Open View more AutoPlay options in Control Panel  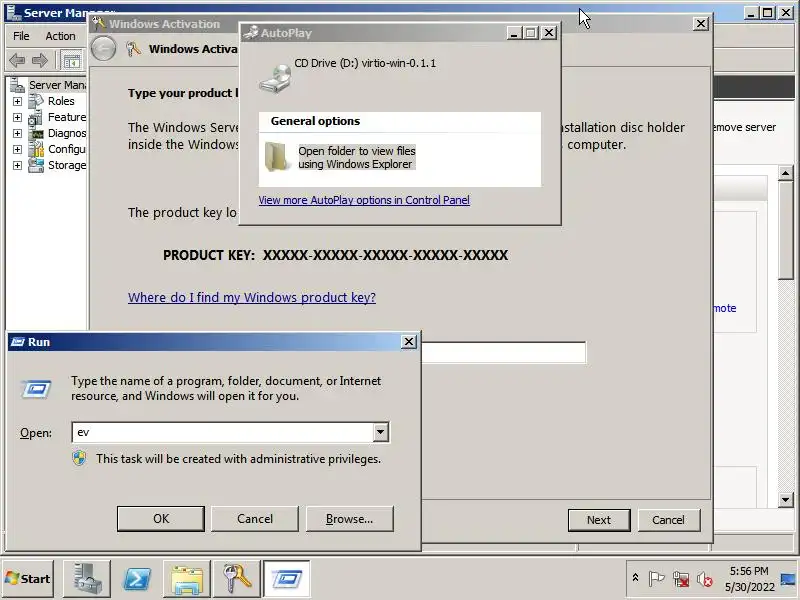click(364, 200)
